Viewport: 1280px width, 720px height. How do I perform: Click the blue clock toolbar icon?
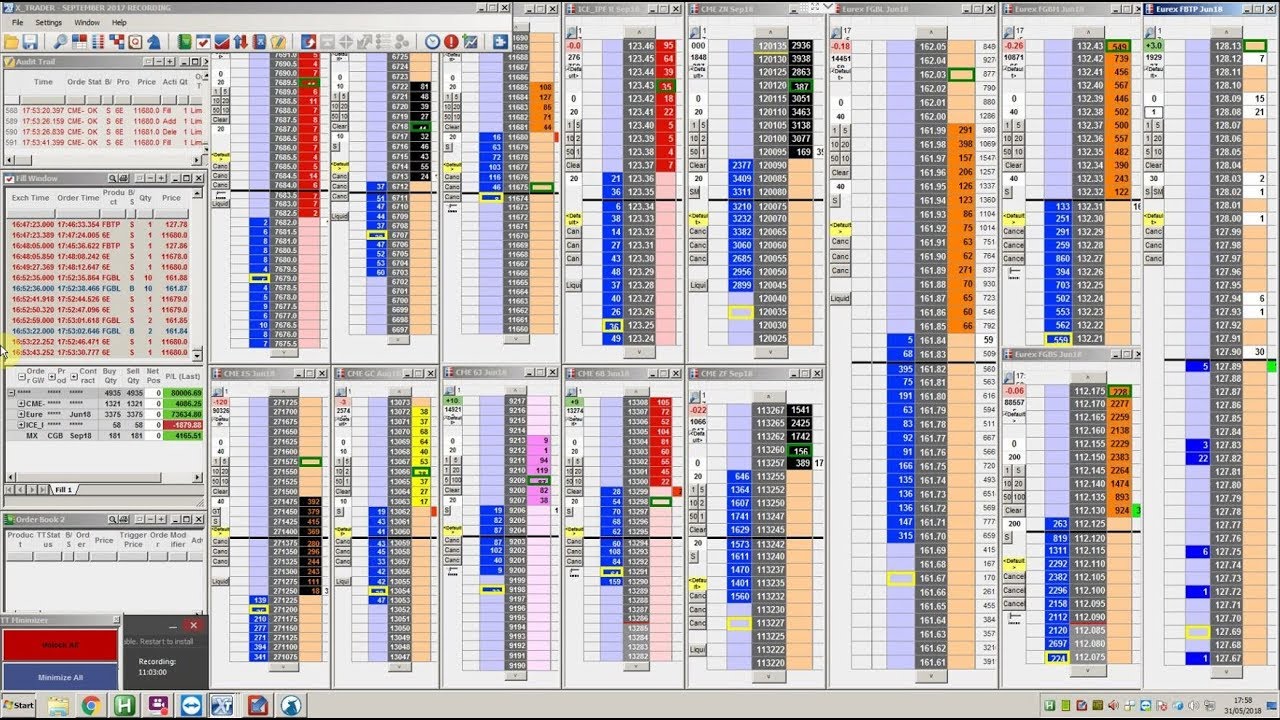[x=432, y=42]
